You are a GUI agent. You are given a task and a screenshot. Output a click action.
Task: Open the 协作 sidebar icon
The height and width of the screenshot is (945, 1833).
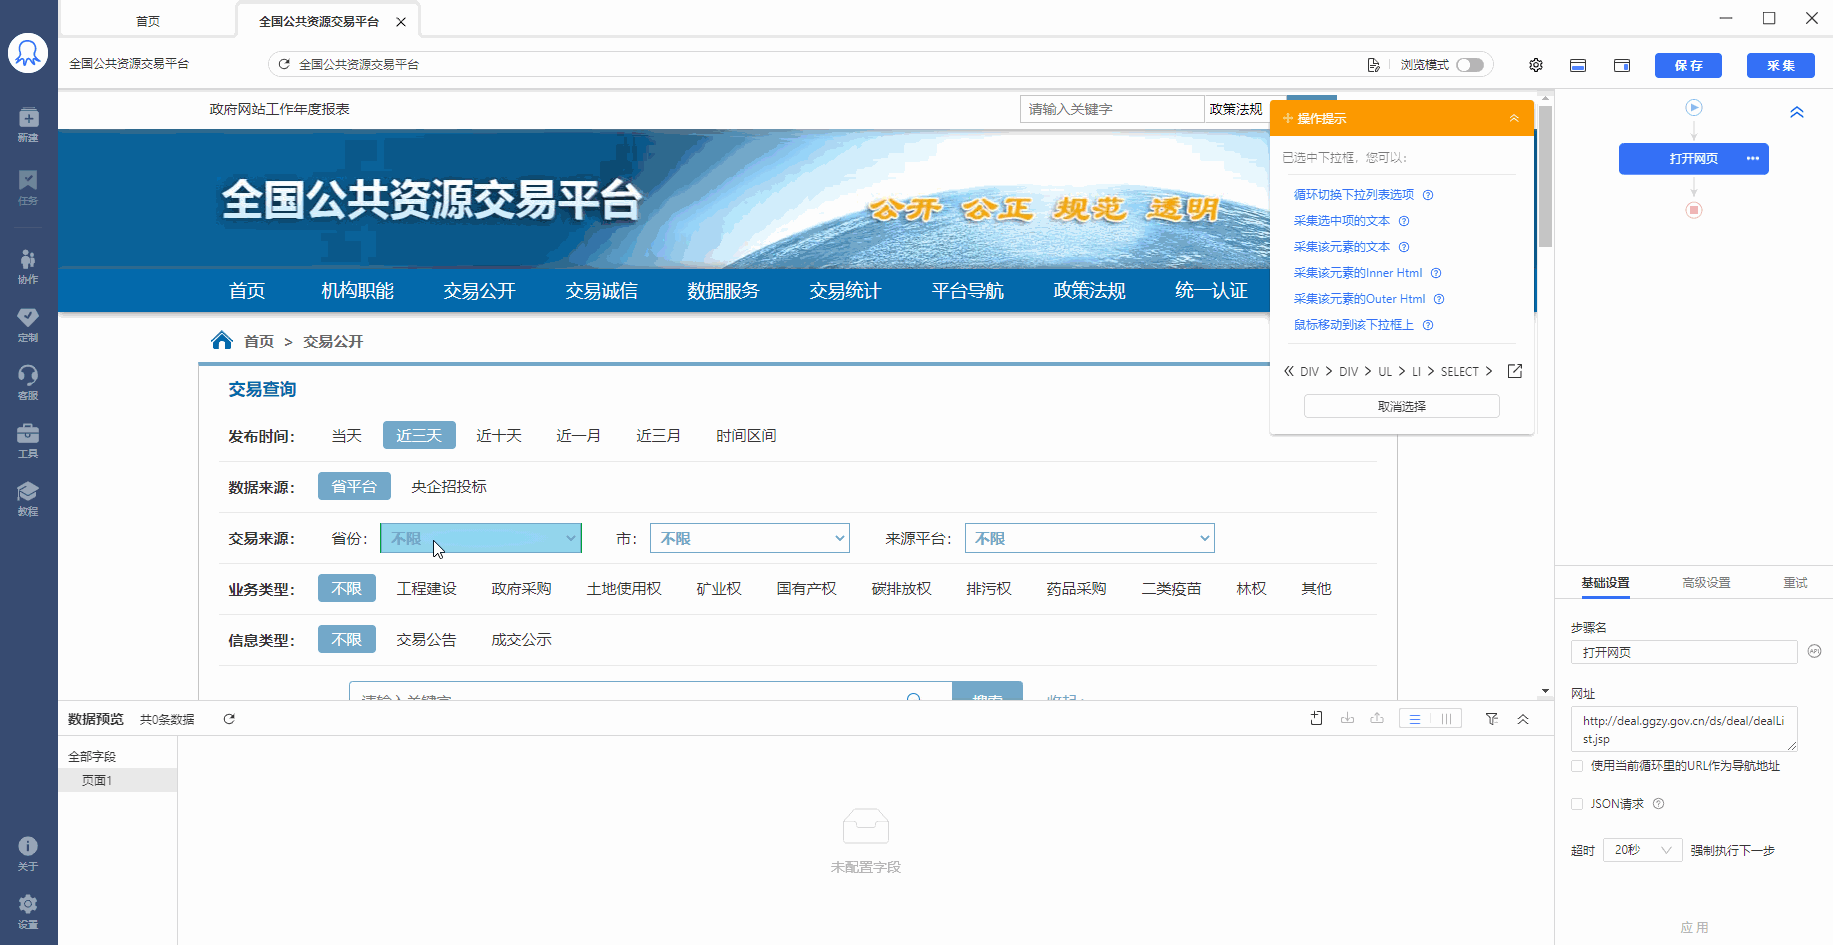pos(28,266)
